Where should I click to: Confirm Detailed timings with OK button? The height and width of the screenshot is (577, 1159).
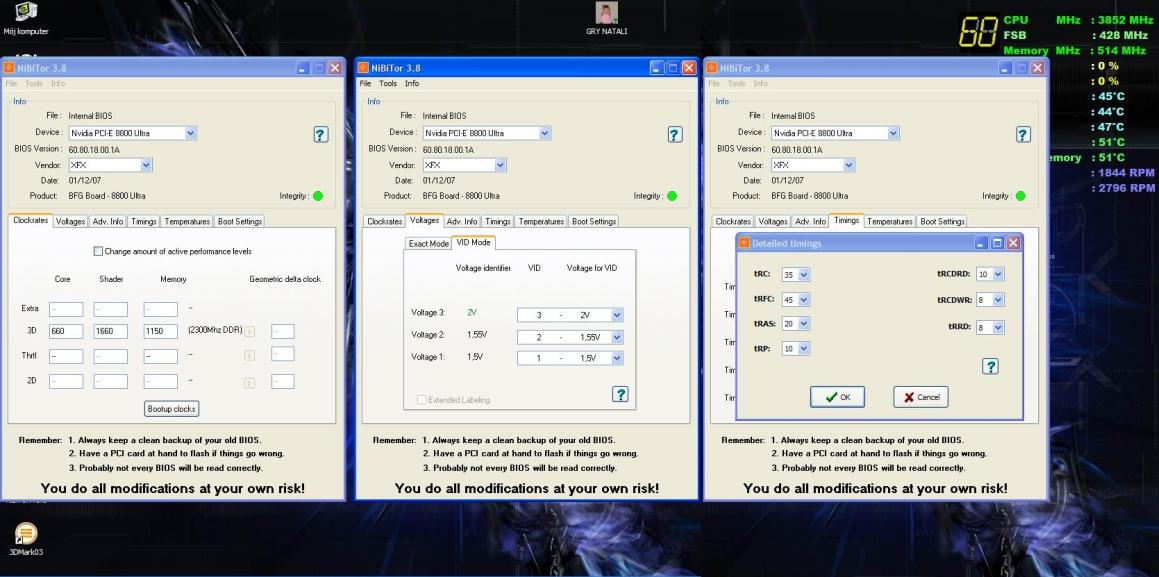[837, 397]
